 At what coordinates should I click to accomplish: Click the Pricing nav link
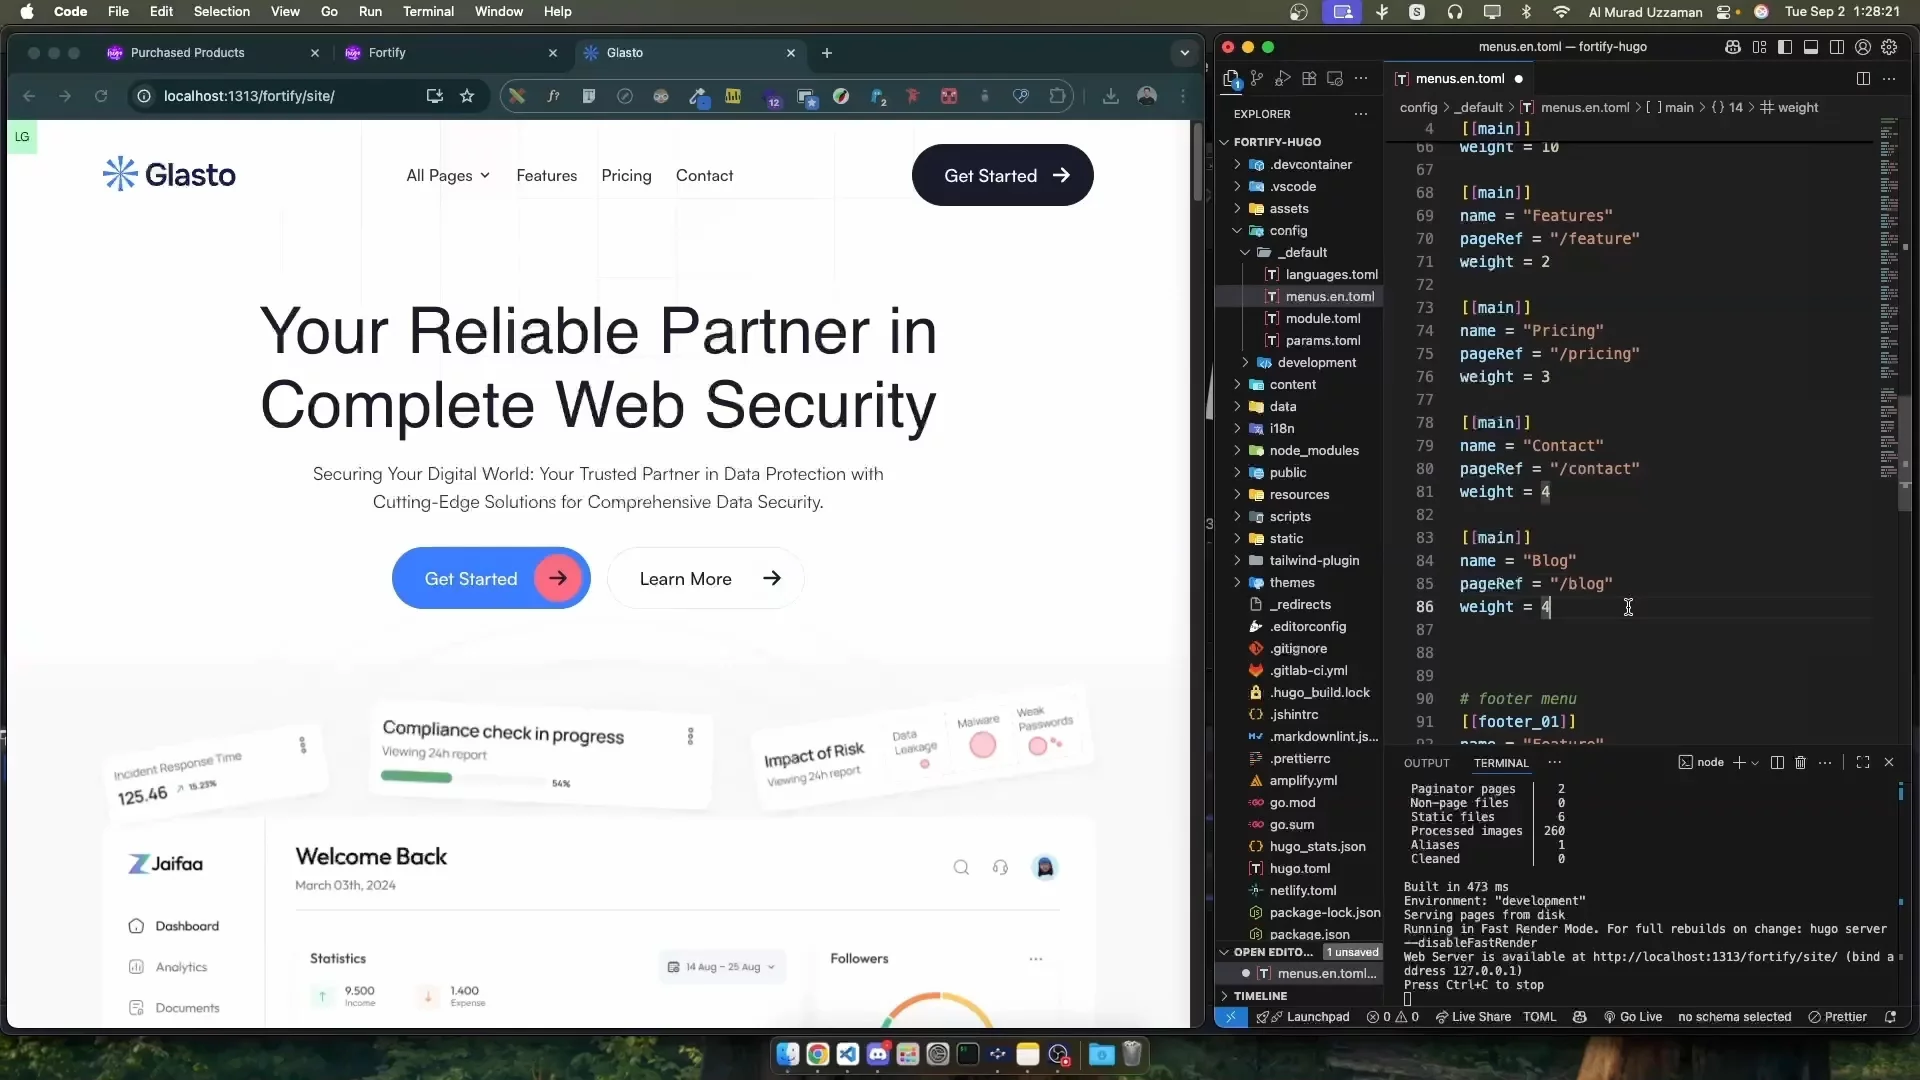(626, 175)
